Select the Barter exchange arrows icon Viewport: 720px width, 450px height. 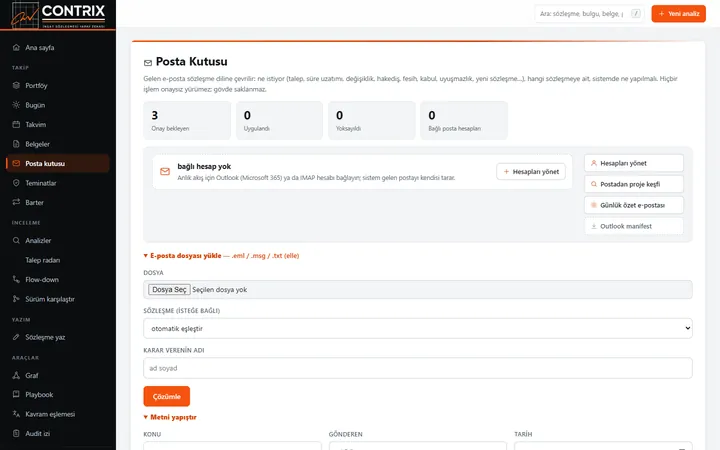(x=16, y=202)
